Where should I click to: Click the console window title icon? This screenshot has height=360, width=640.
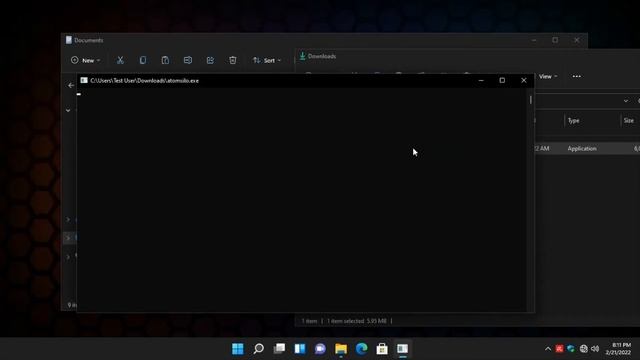tap(84, 80)
